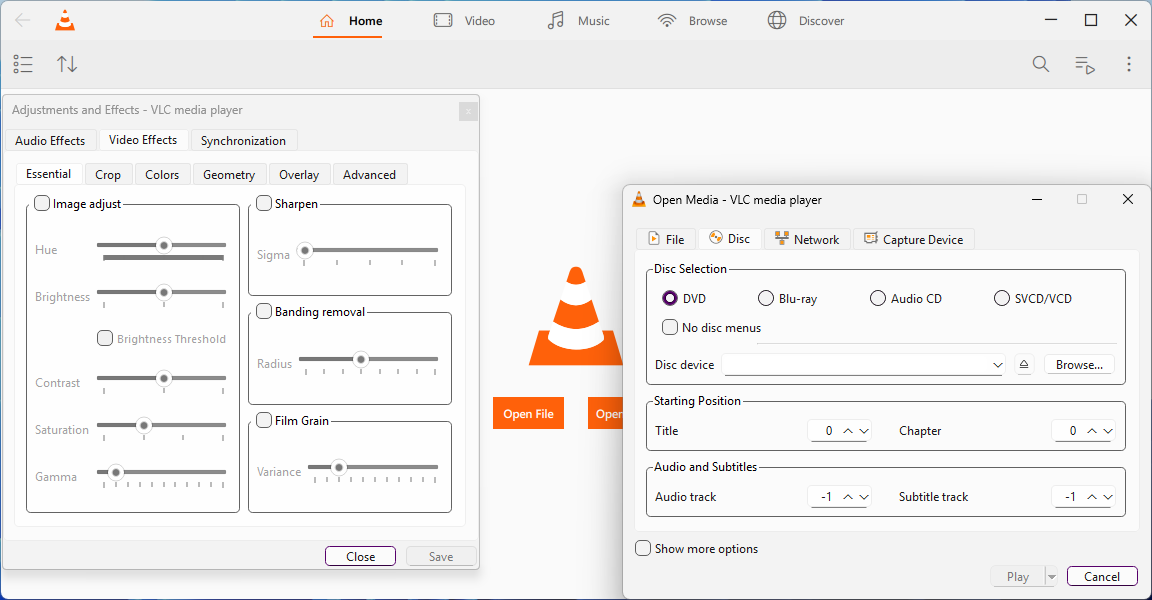Enable the Show more options checkbox

[x=643, y=548]
